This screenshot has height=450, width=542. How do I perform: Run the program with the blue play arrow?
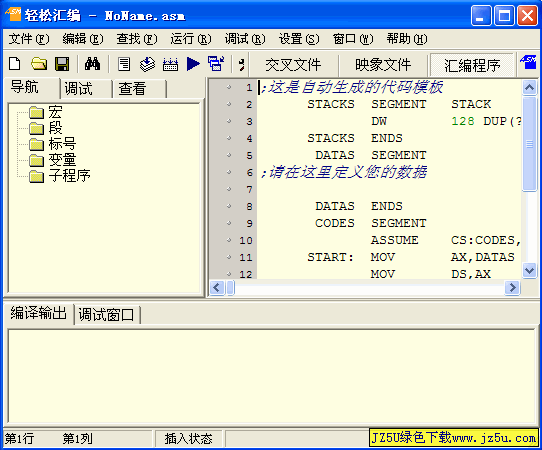click(193, 64)
